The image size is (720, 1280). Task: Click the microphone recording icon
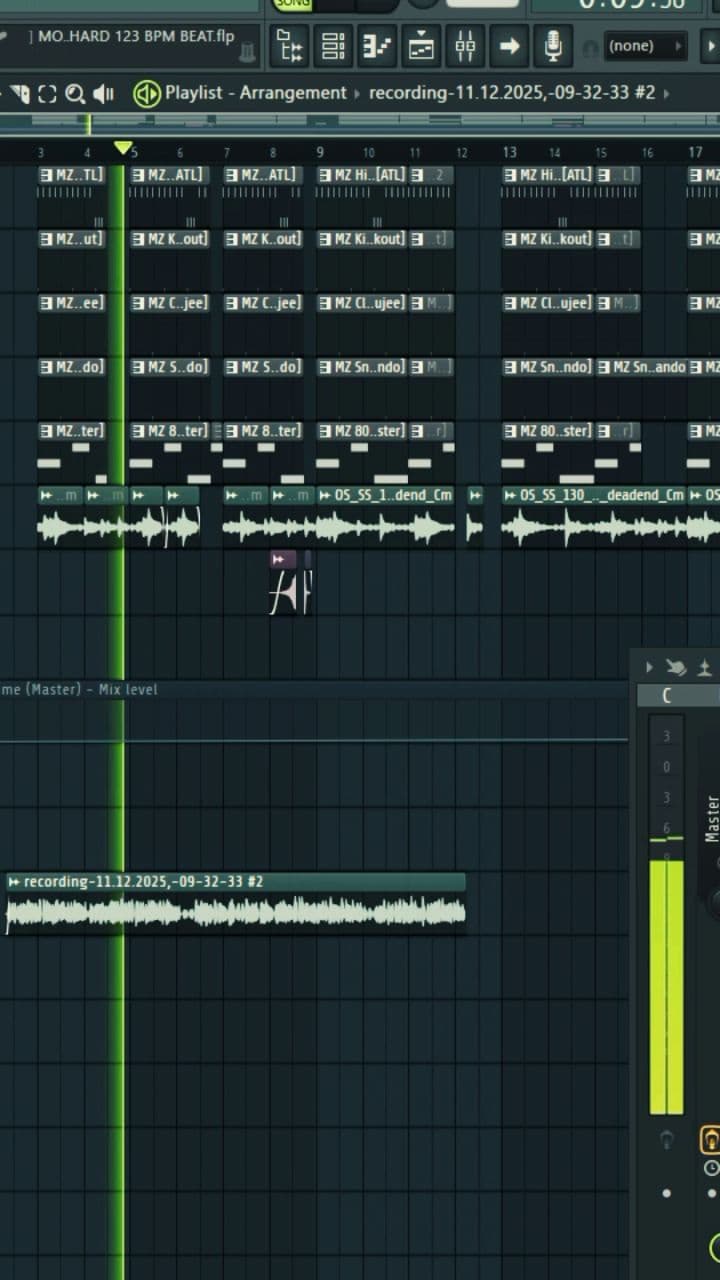[x=553, y=46]
